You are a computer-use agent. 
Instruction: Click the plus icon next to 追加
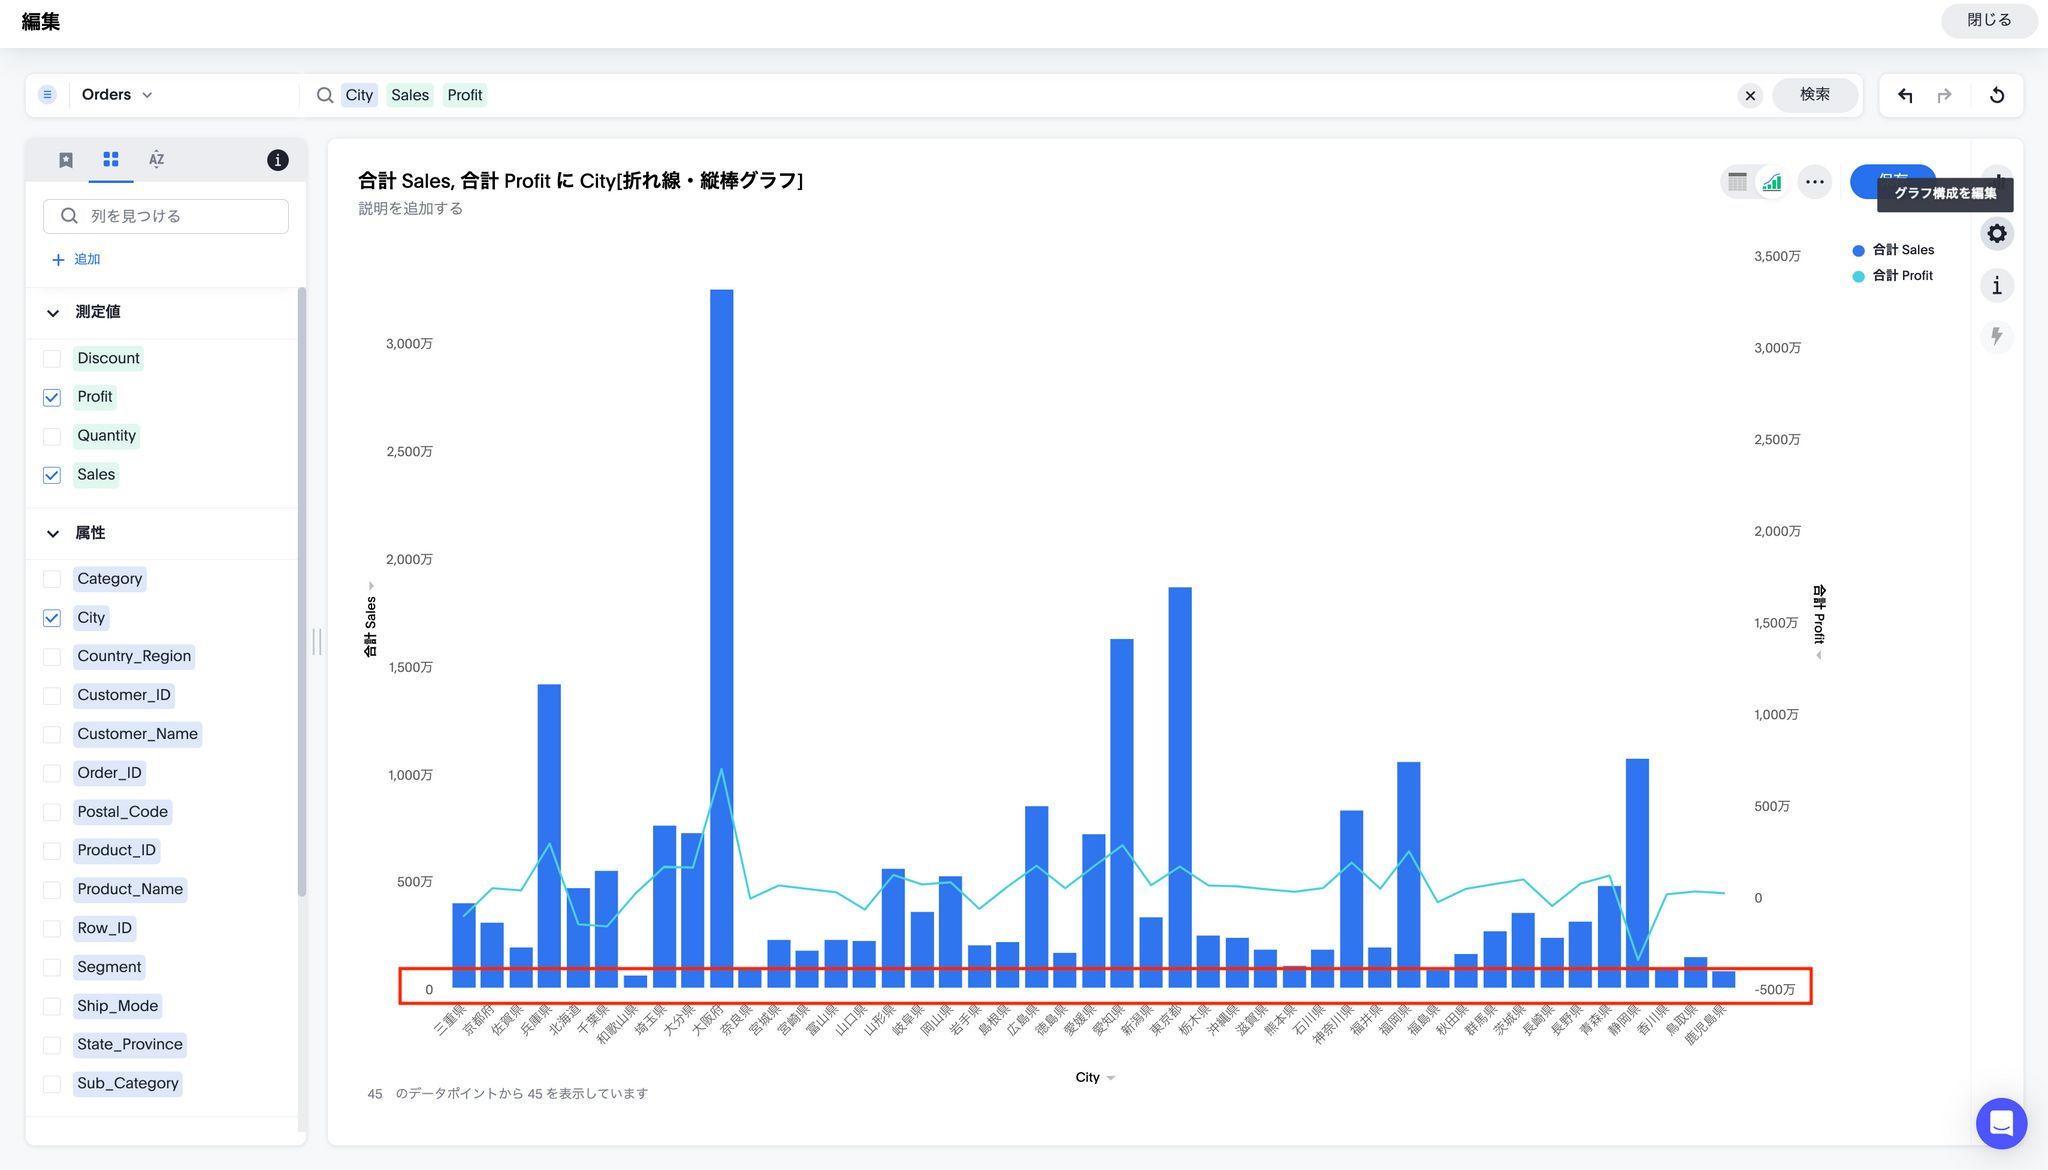pyautogui.click(x=58, y=260)
